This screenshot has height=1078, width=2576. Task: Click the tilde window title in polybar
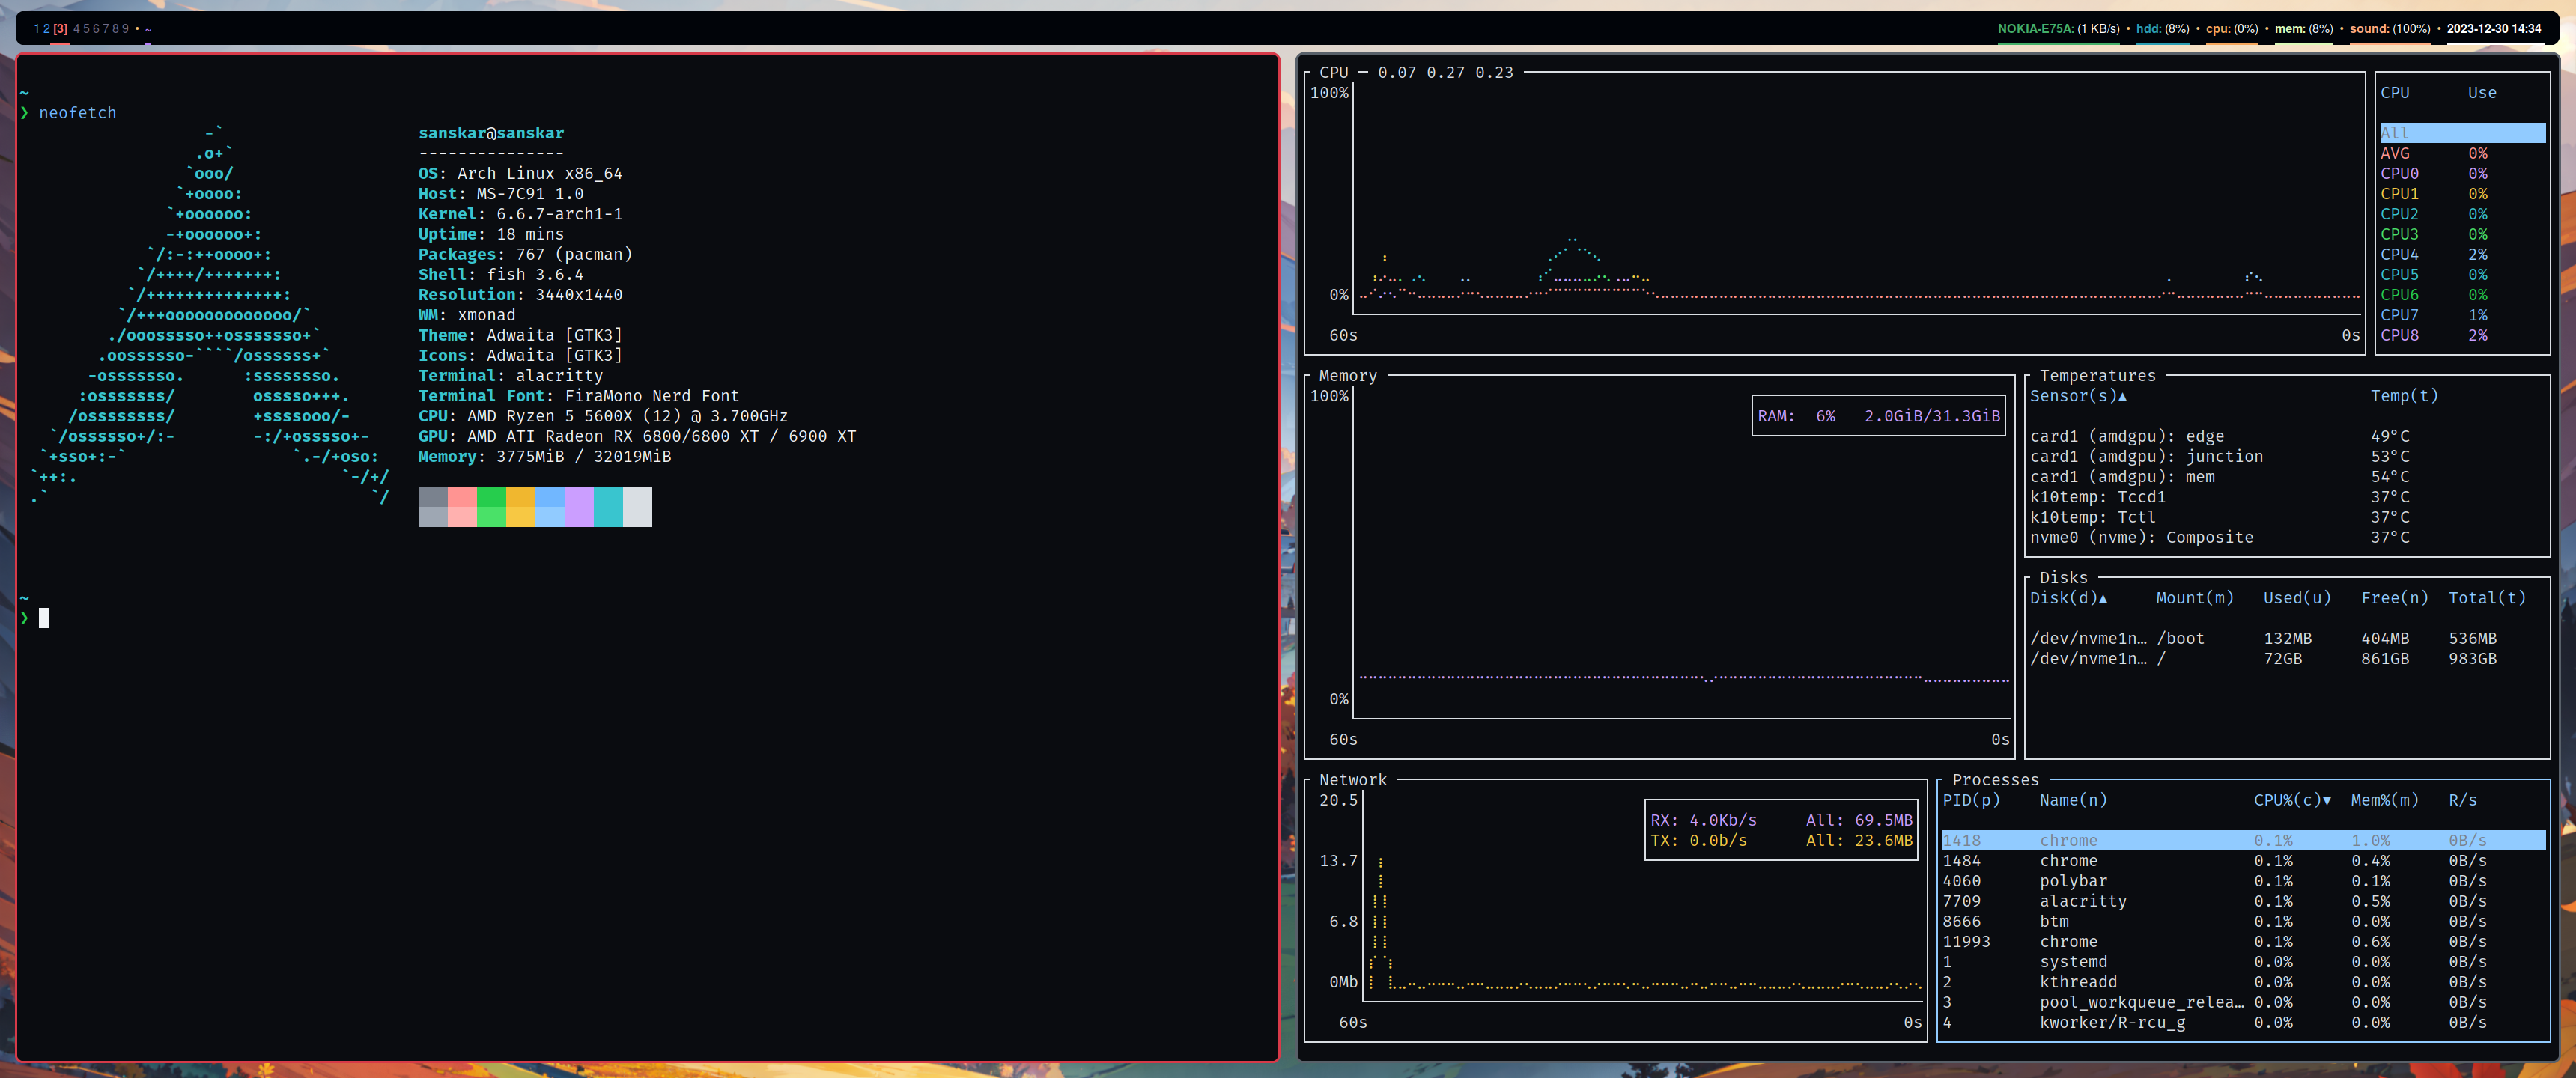click(147, 29)
